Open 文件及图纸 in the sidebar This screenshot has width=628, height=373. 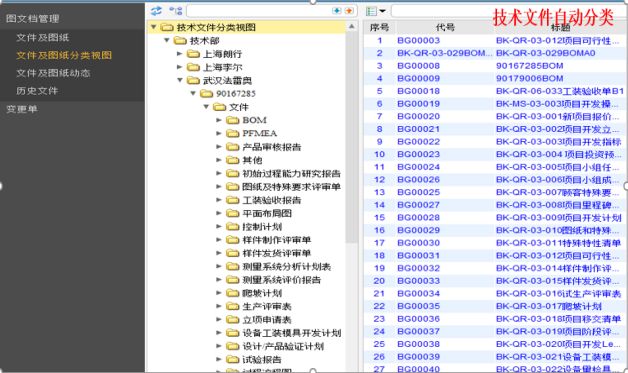[43, 38]
